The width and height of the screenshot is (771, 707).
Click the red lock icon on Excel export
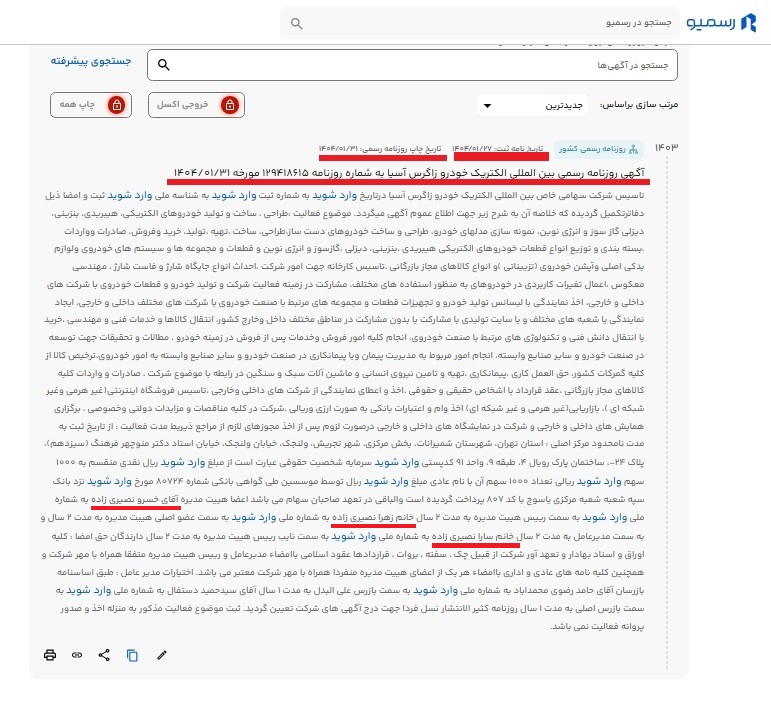point(230,105)
